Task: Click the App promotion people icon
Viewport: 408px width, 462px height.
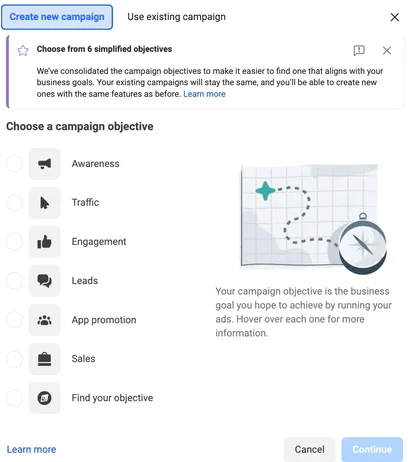Action: coord(44,320)
